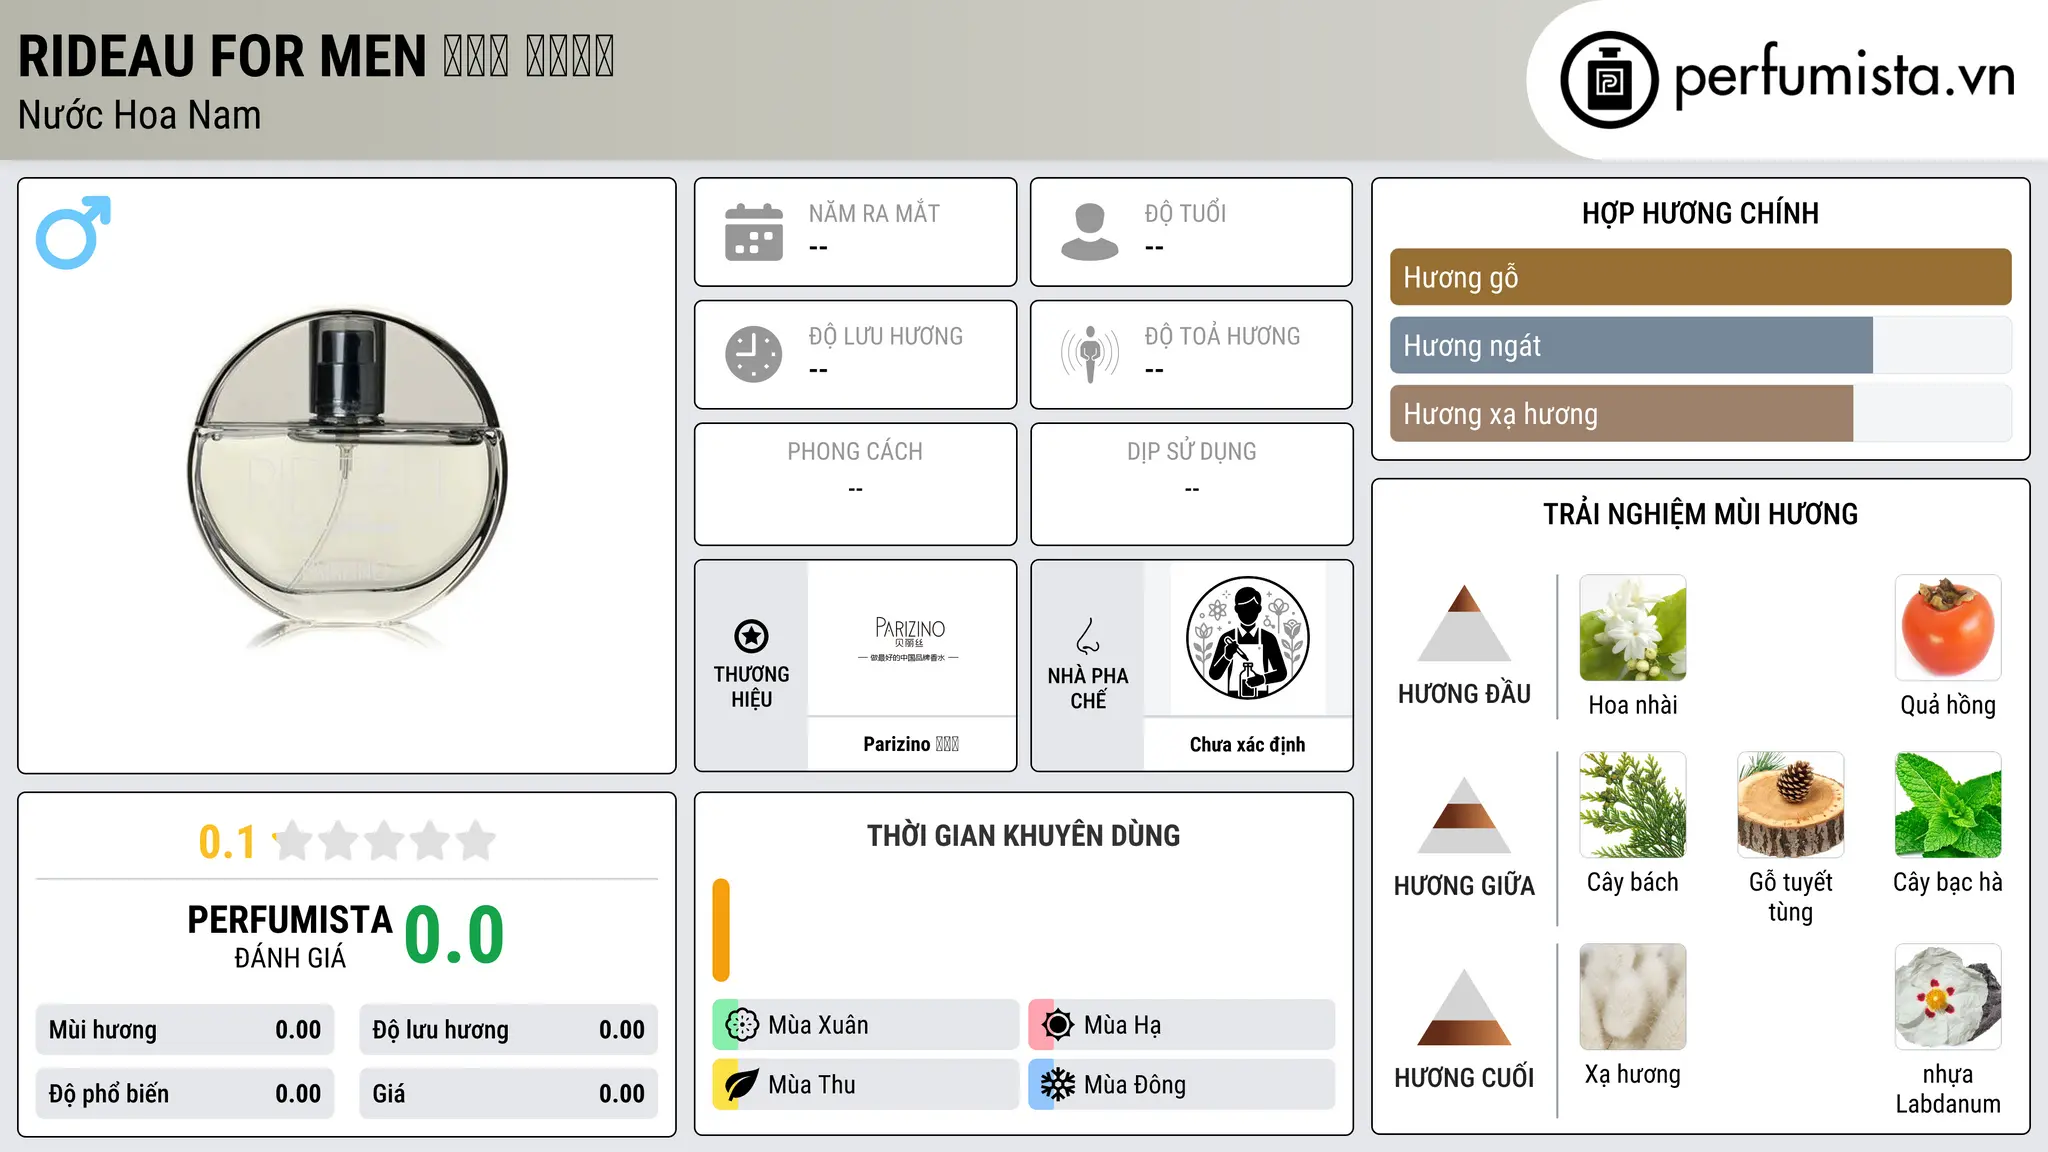The height and width of the screenshot is (1152, 2048).
Task: Click the person icon for Độ tuổi
Action: point(1089,232)
